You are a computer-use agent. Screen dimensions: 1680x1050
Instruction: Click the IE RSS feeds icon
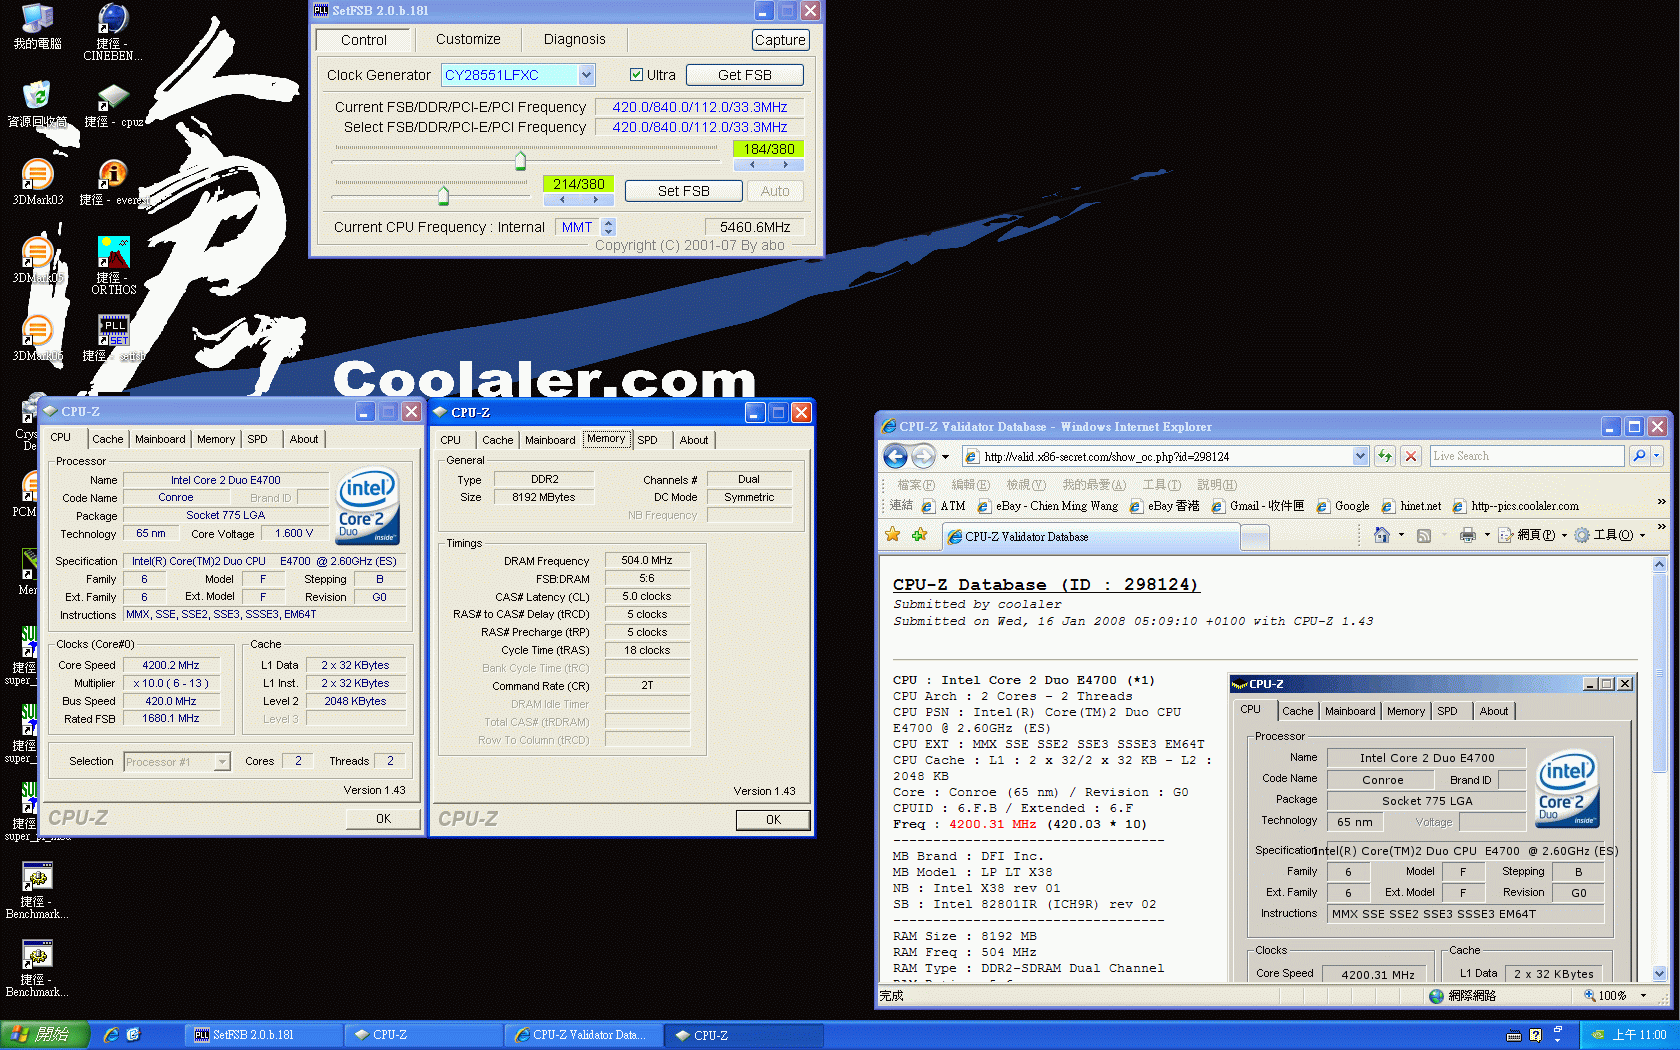point(1425,535)
